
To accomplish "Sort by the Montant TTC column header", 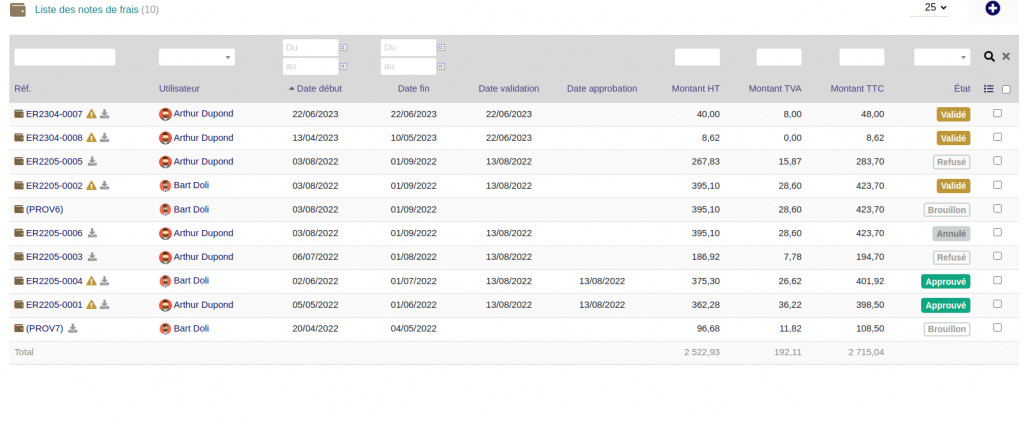I will pyautogui.click(x=857, y=88).
